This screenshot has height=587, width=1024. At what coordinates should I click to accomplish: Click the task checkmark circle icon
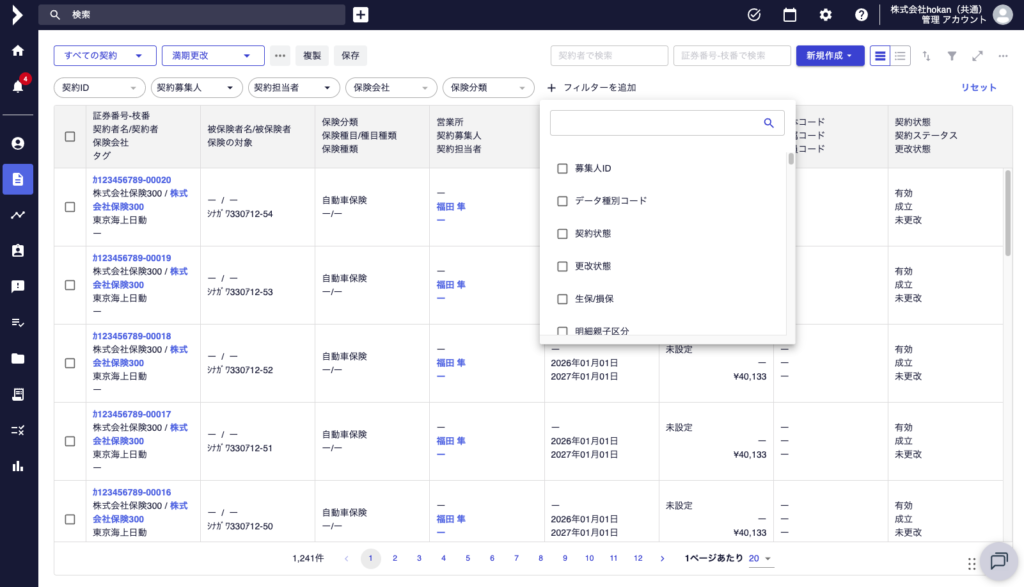(x=754, y=15)
